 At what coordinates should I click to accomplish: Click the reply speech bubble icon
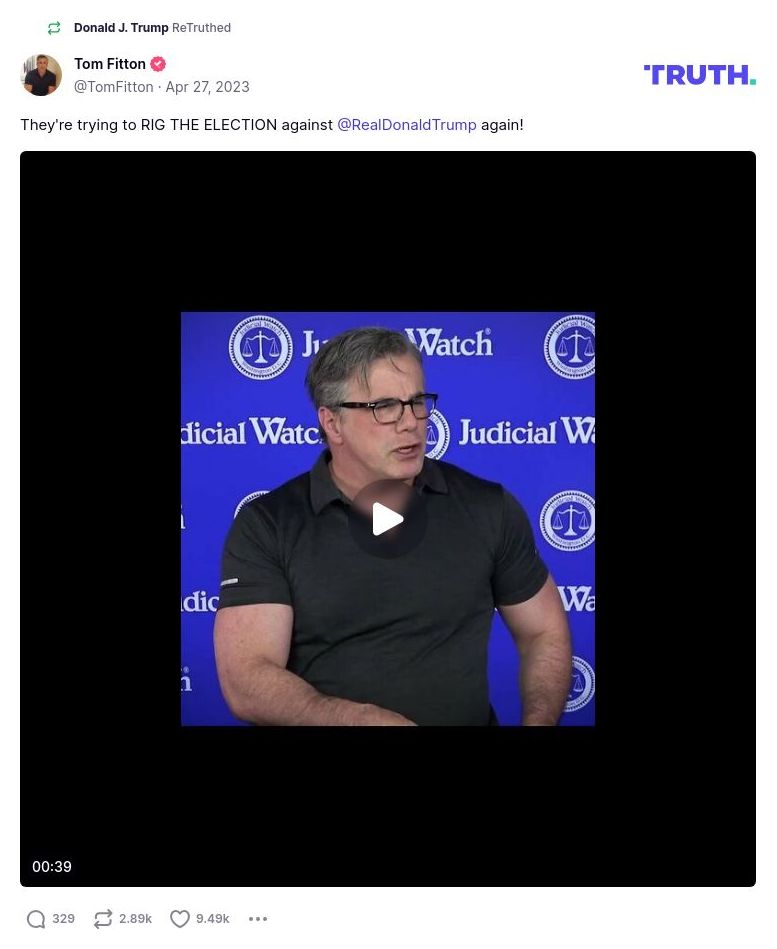point(36,919)
